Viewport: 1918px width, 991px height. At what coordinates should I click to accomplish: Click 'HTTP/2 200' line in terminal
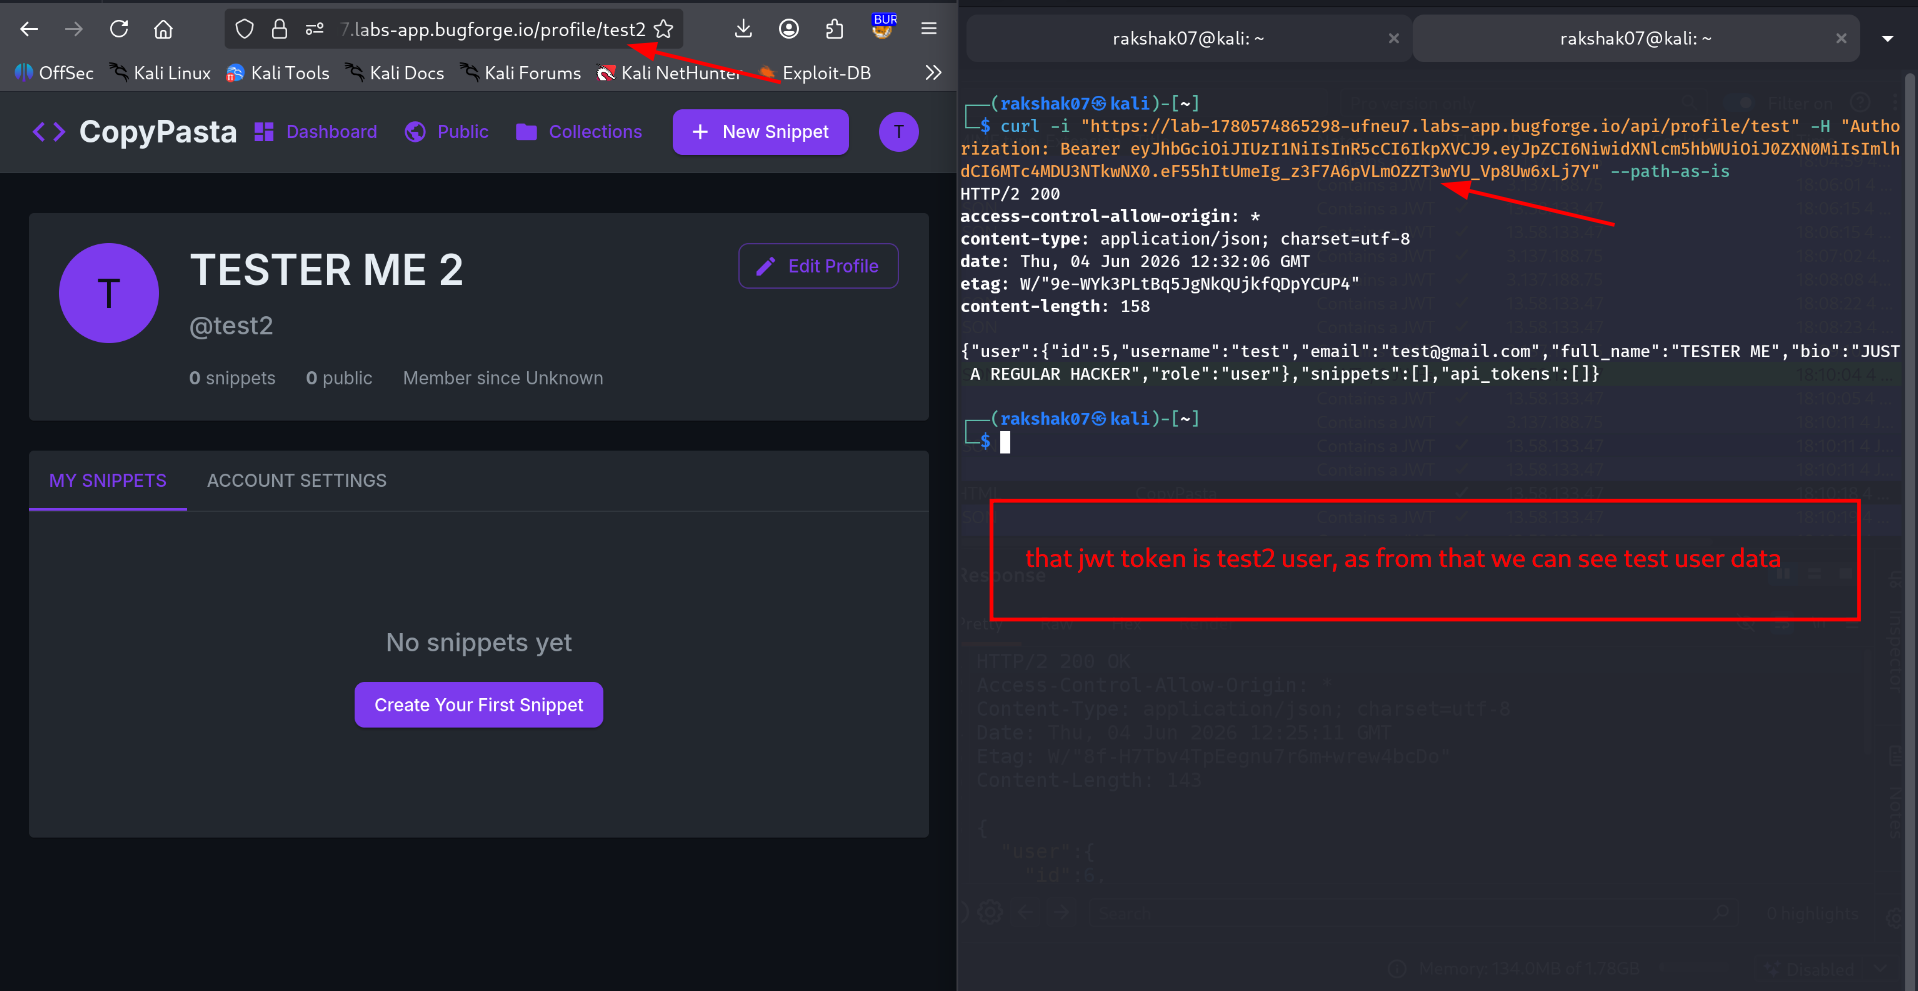coord(1010,194)
